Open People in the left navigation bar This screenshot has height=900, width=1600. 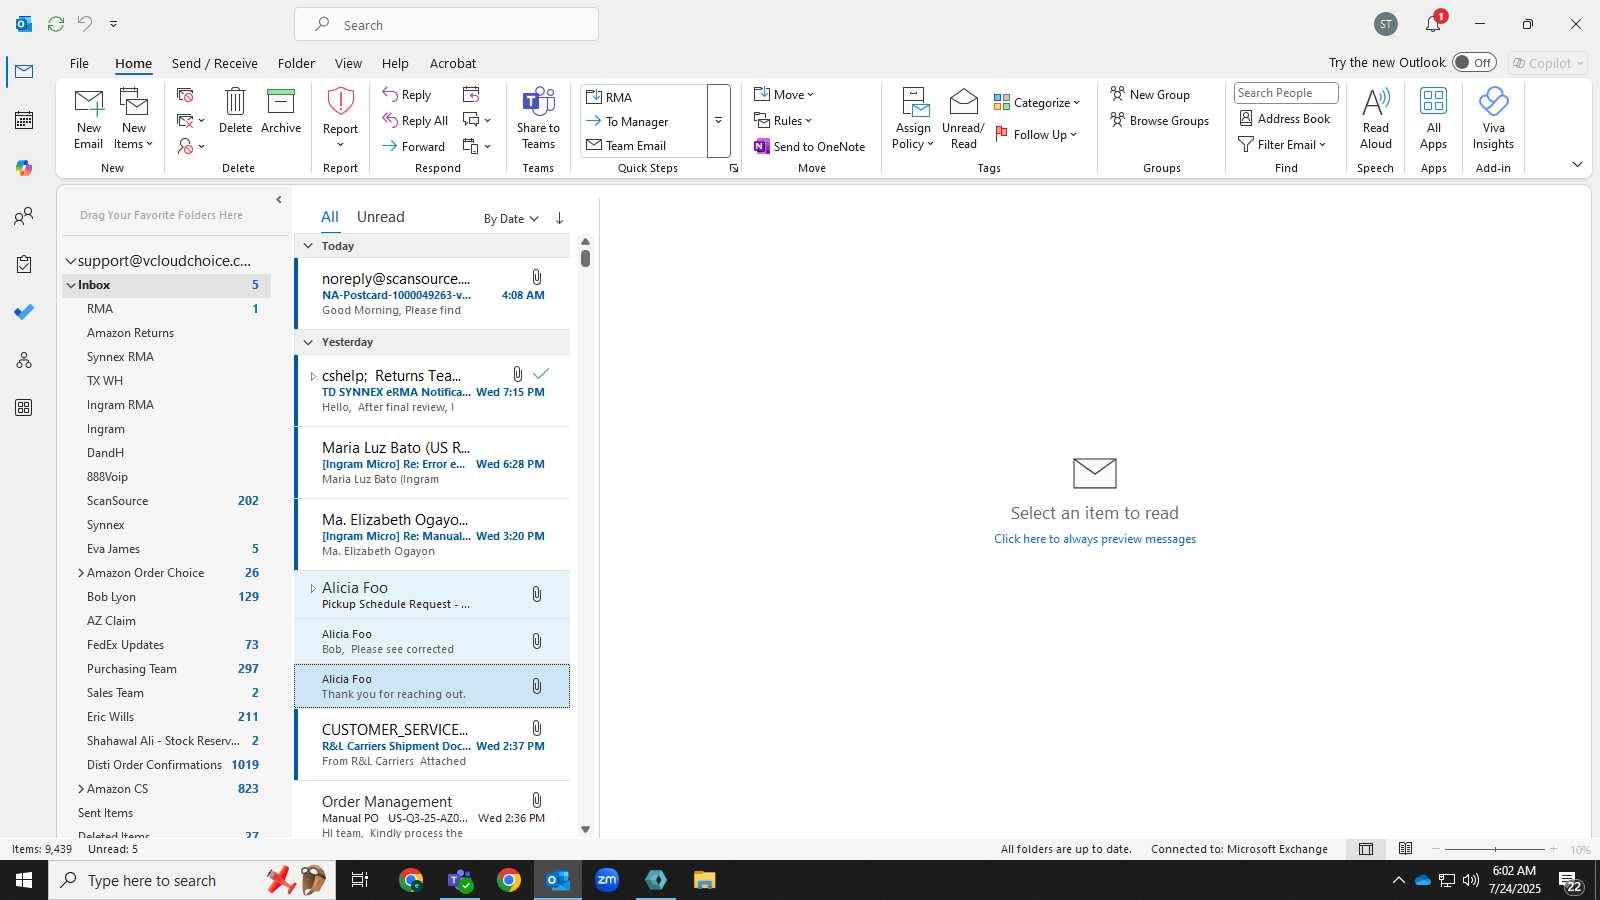pyautogui.click(x=24, y=216)
